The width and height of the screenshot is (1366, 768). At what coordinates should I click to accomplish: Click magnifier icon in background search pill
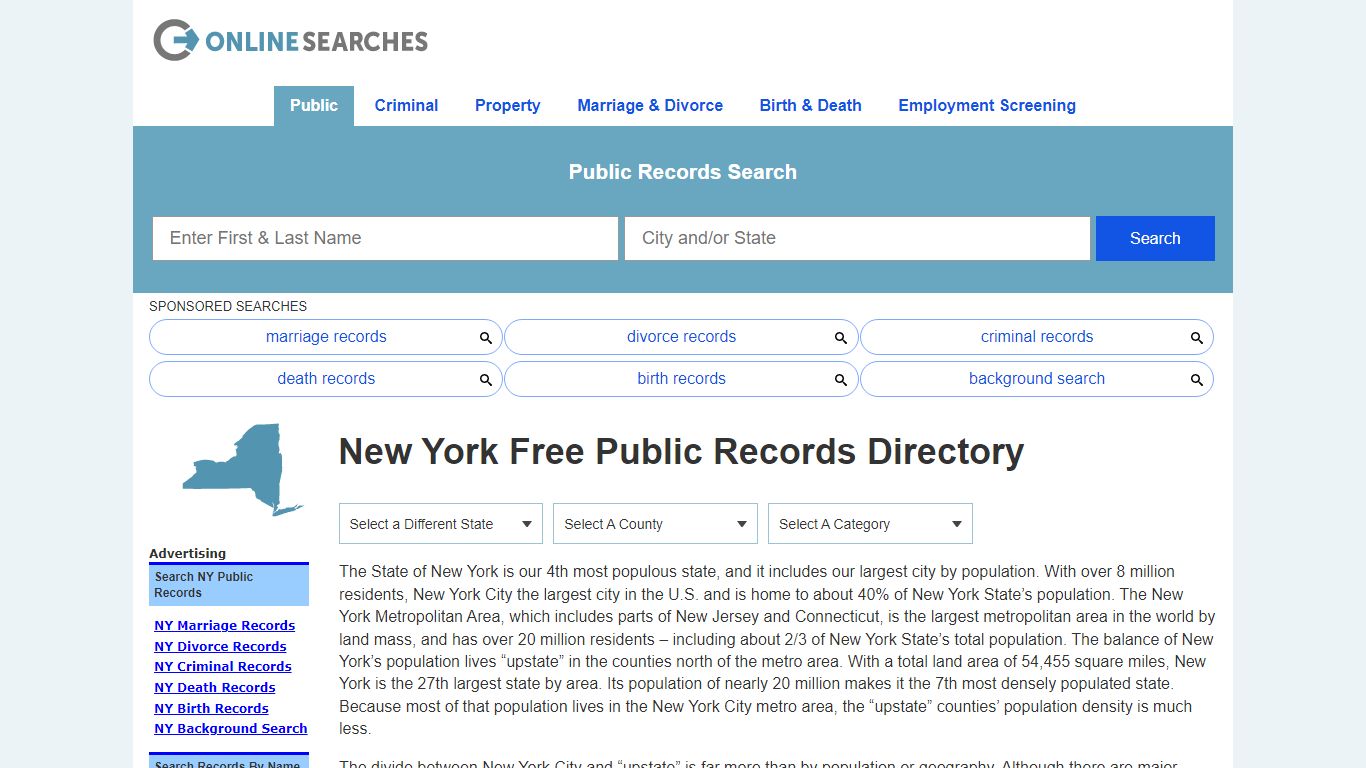[1197, 380]
